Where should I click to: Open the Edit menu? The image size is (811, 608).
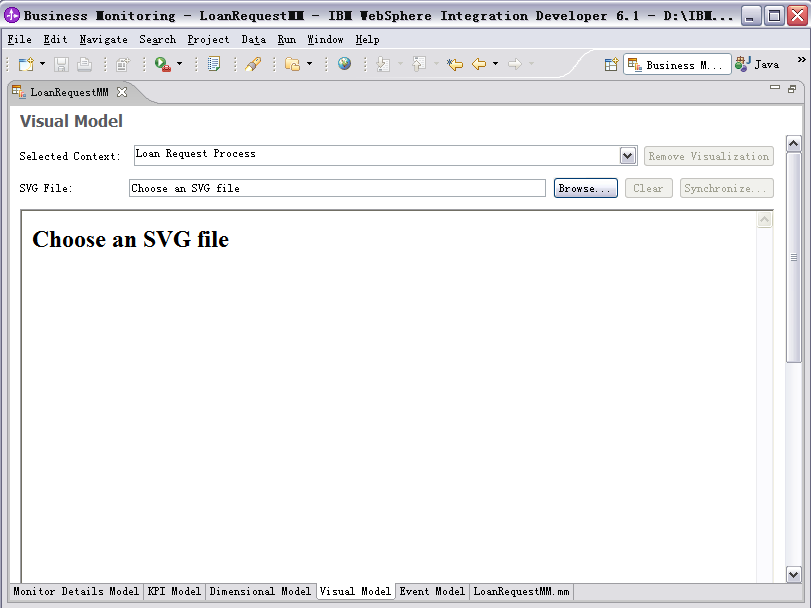(x=55, y=40)
